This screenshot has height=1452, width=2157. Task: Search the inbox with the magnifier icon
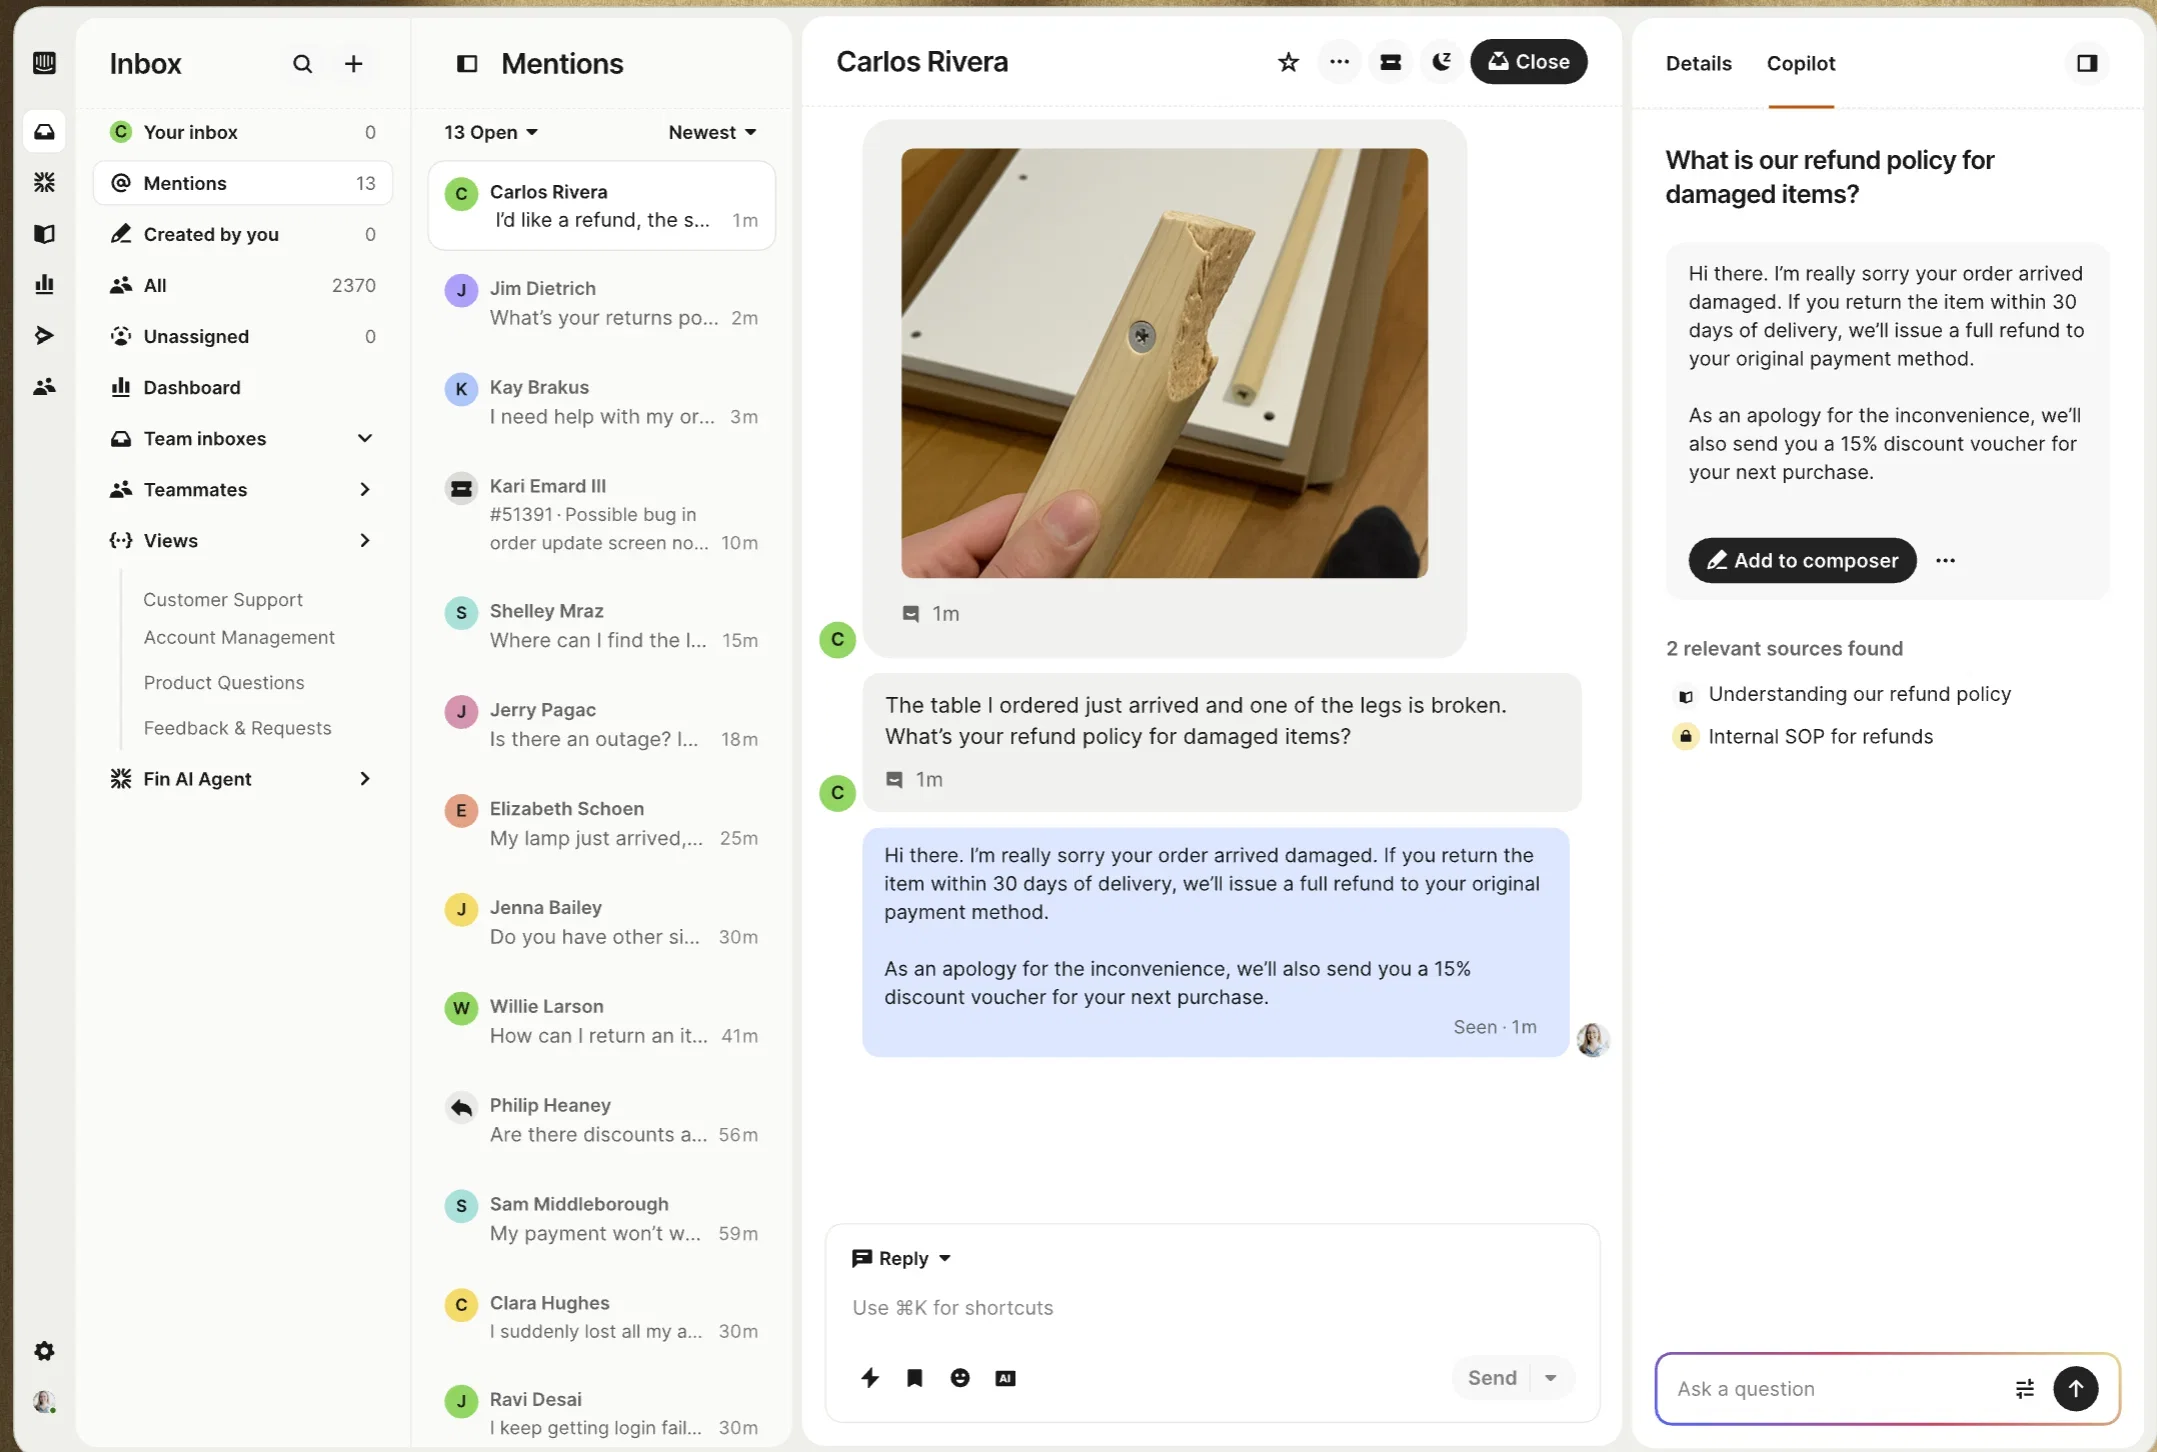[302, 64]
